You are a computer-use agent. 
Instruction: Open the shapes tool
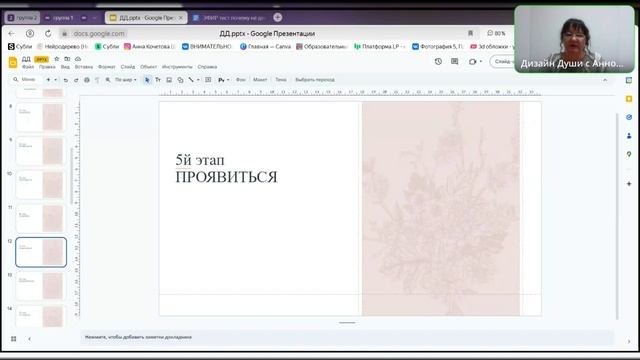180,80
